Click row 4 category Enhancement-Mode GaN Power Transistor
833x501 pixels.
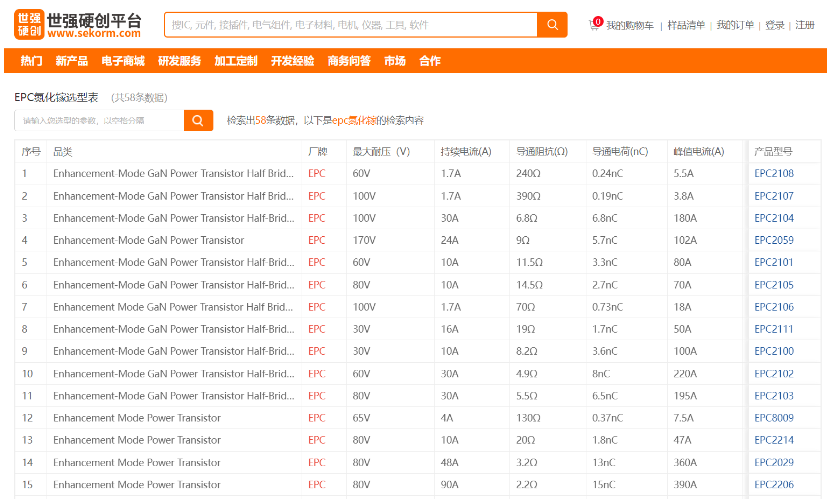[x=149, y=240]
